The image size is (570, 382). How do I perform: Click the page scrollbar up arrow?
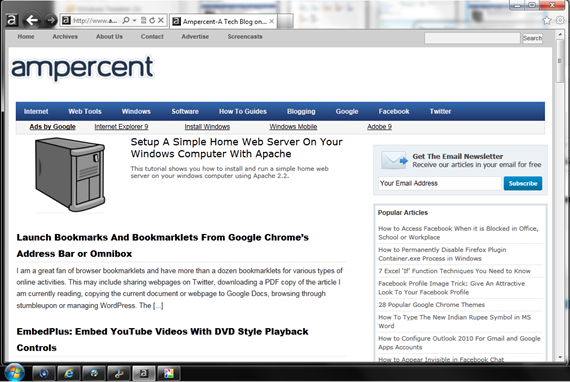pos(560,35)
